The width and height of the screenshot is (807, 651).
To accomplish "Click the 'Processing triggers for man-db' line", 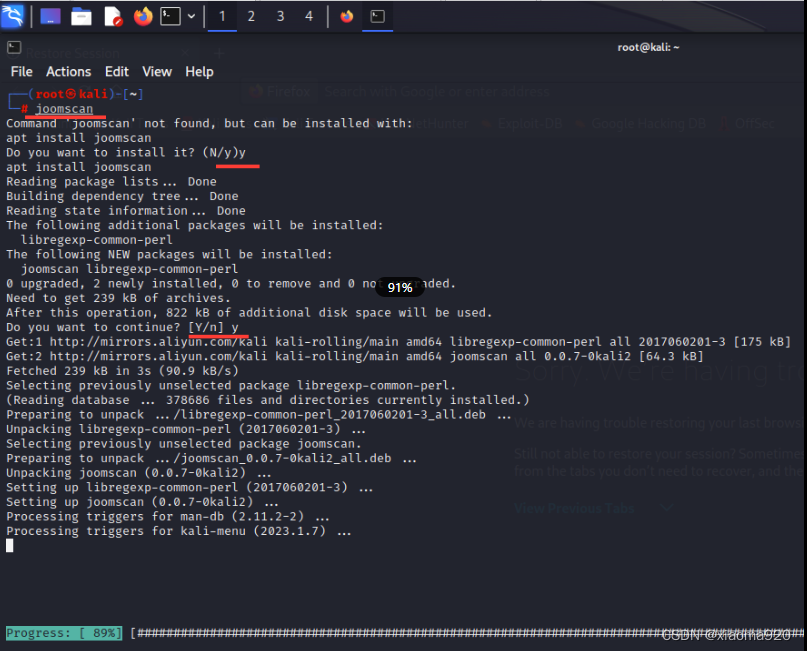I will point(168,516).
